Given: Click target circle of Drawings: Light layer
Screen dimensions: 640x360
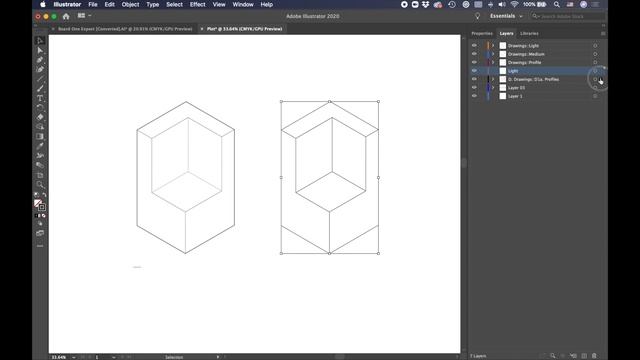Looking at the screenshot, I should point(595,46).
